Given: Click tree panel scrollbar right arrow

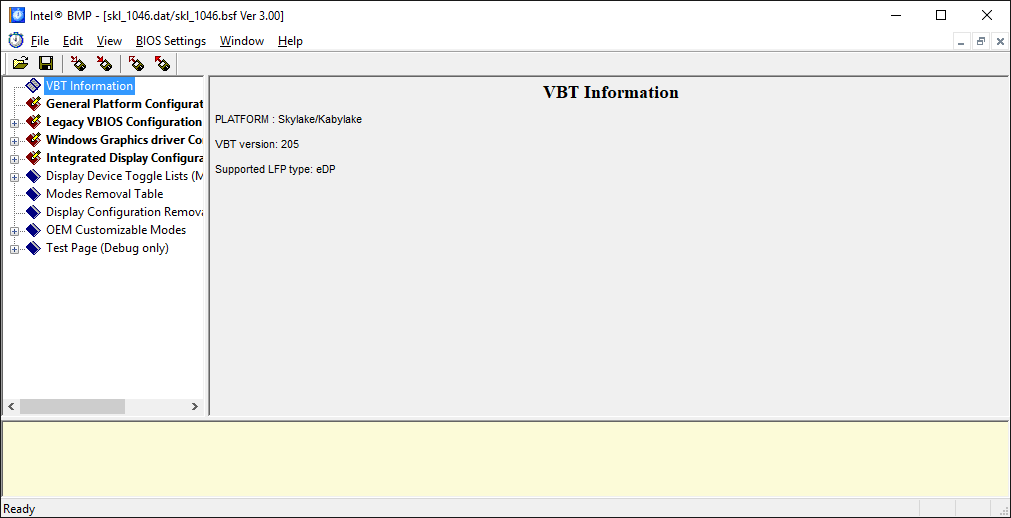Looking at the screenshot, I should [195, 406].
